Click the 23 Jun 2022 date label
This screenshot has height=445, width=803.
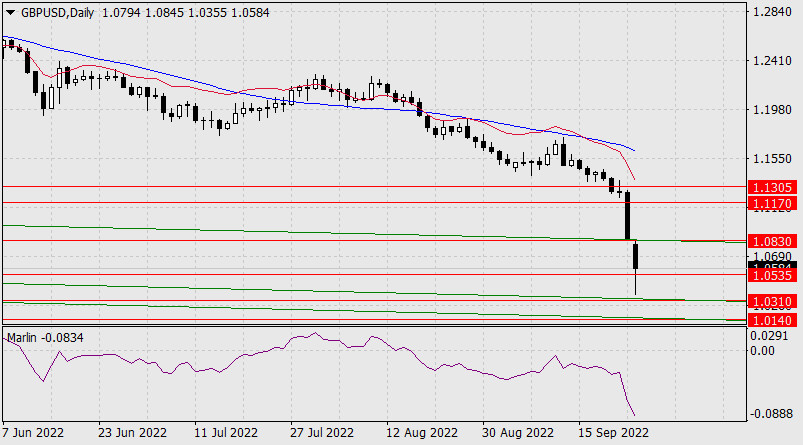click(x=132, y=433)
